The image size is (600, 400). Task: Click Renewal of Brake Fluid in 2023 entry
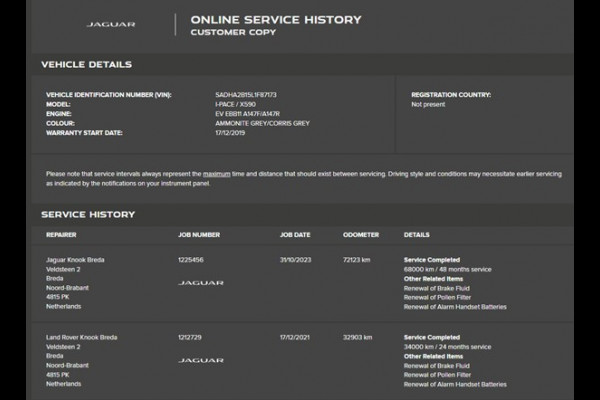[x=437, y=288]
